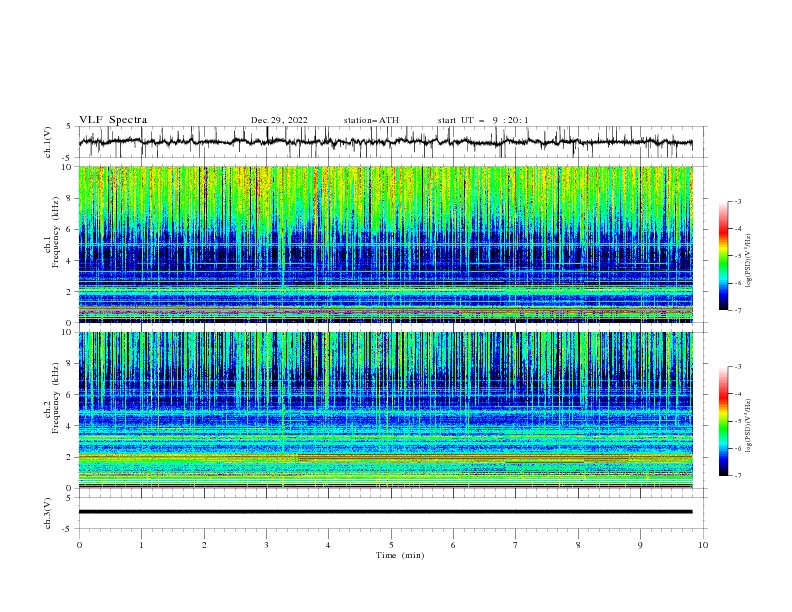
Task: Click the date 'Dec.29, 2022' label
Action: pyautogui.click(x=279, y=120)
